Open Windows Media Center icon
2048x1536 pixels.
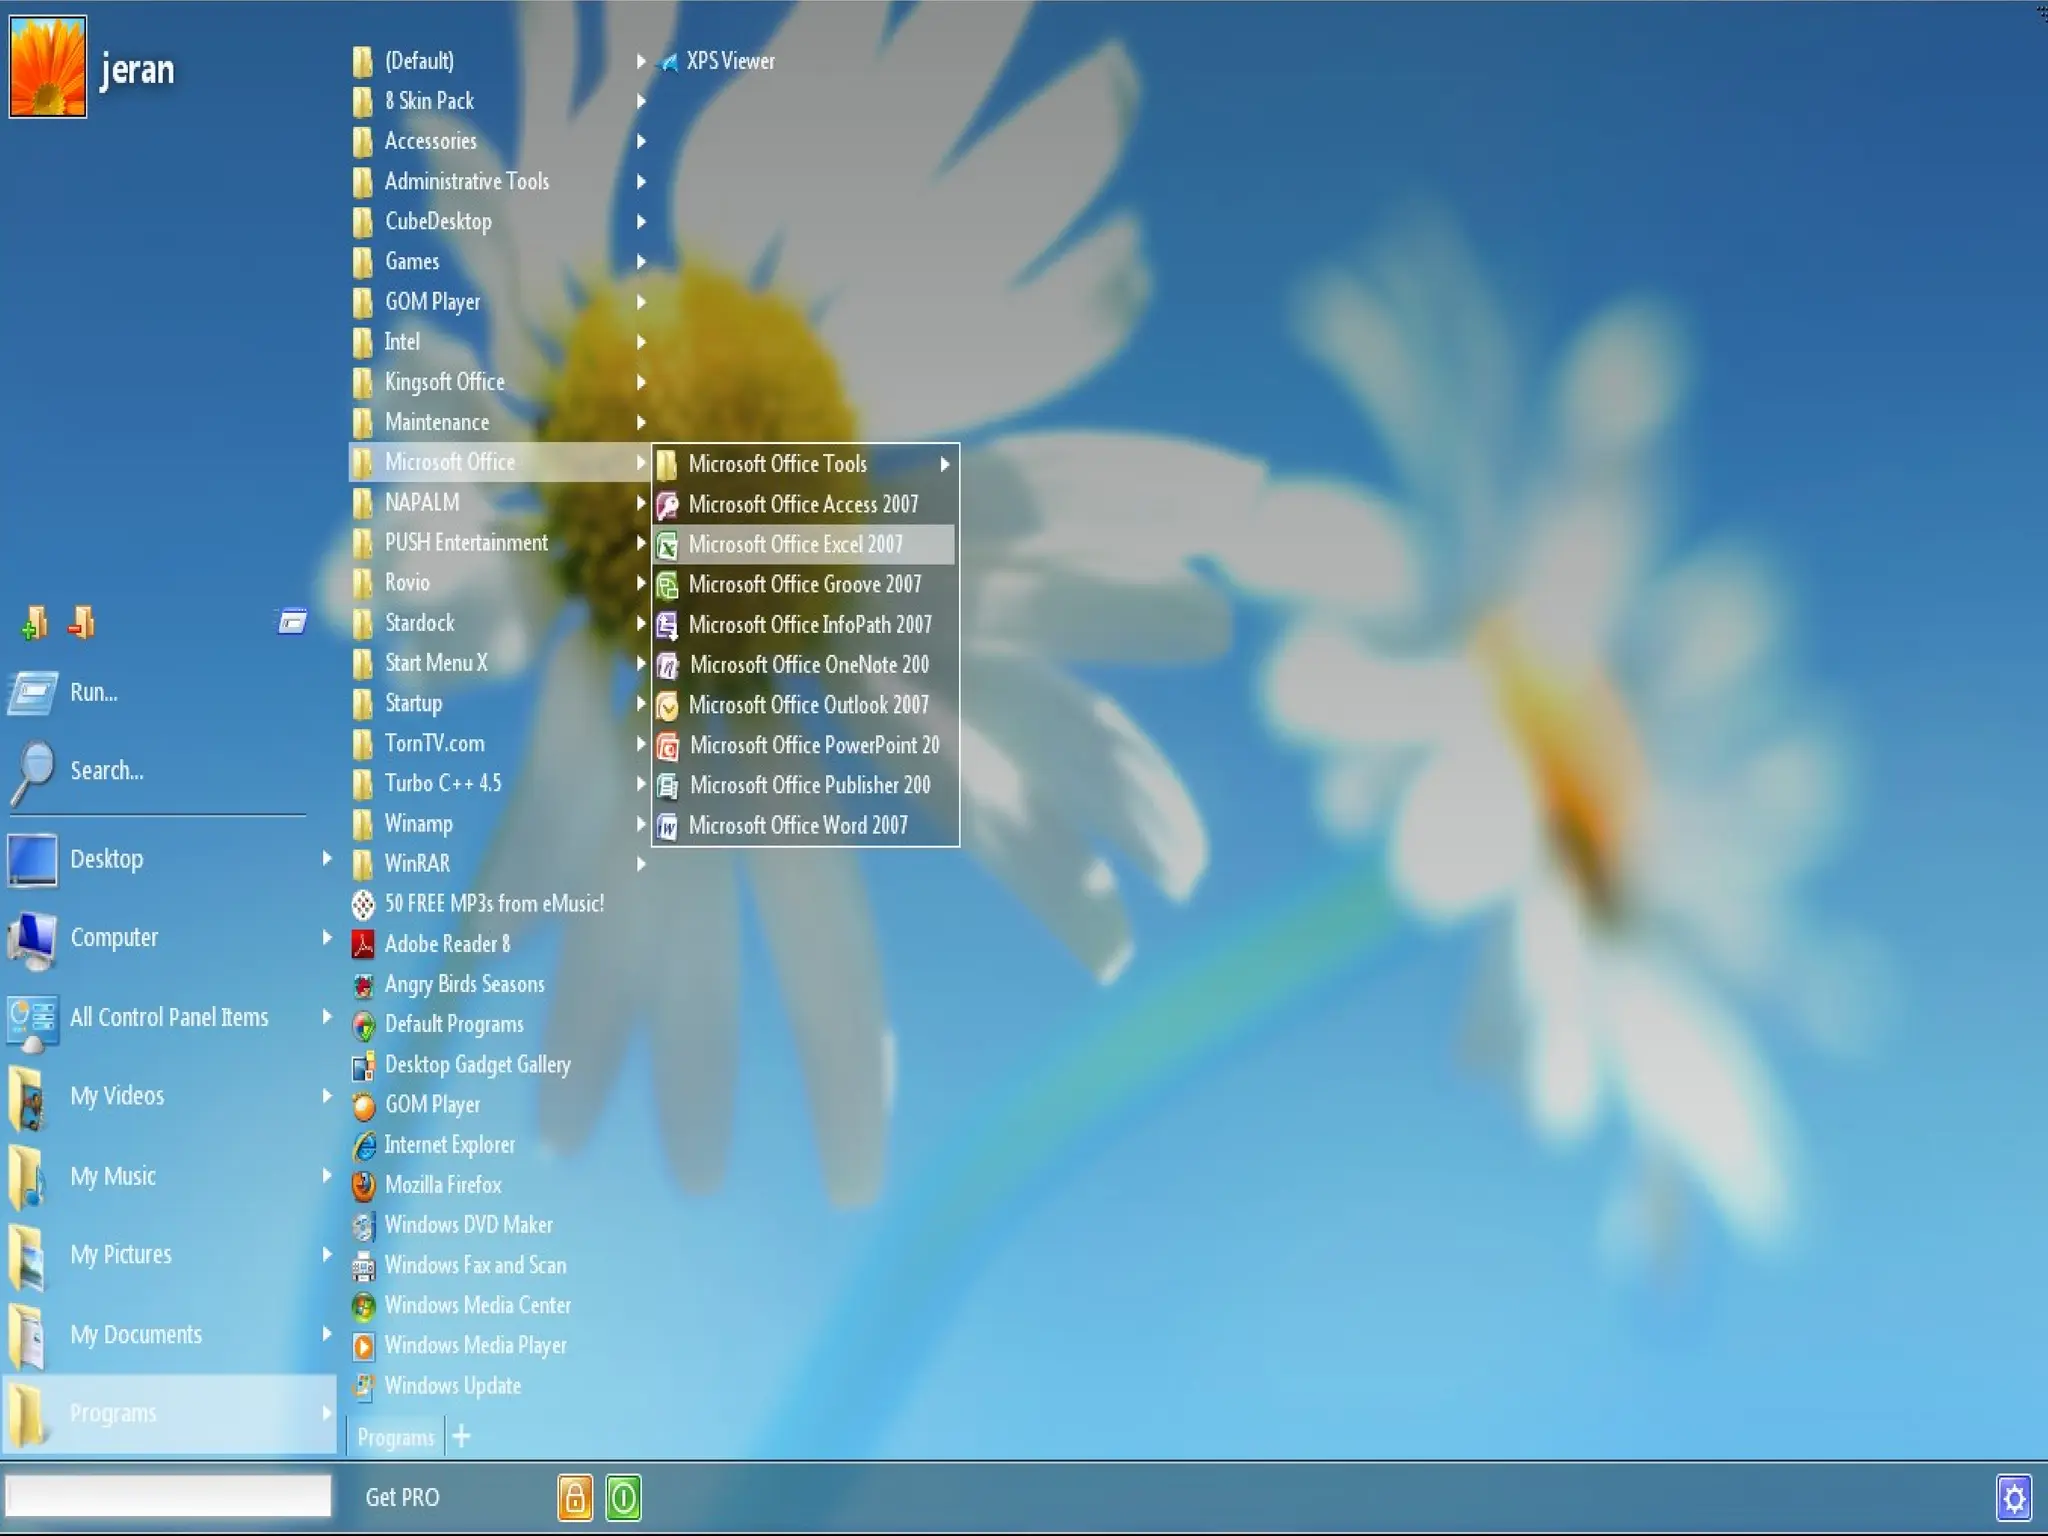pos(364,1306)
